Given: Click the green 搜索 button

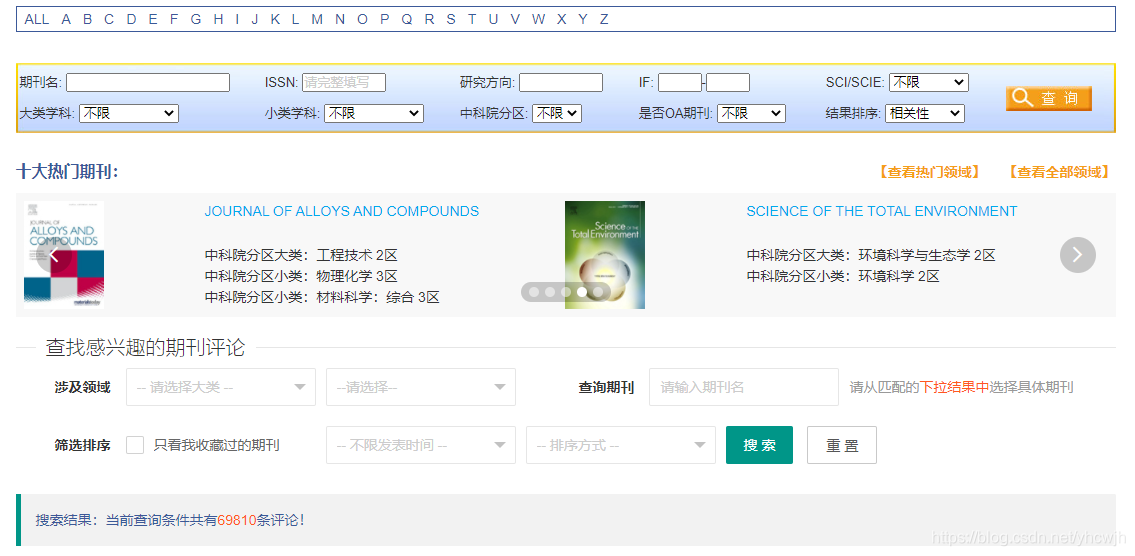Looking at the screenshot, I should pos(759,445).
